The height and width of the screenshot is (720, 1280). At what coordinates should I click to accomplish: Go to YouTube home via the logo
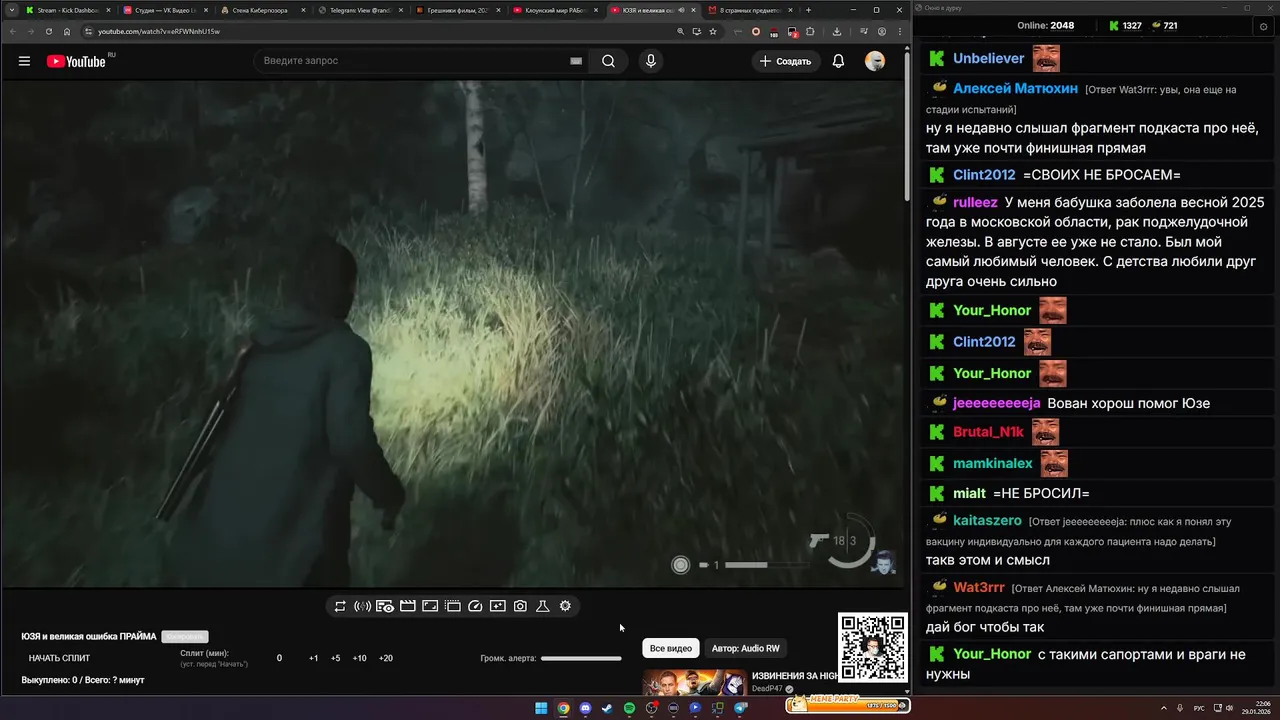[78, 61]
